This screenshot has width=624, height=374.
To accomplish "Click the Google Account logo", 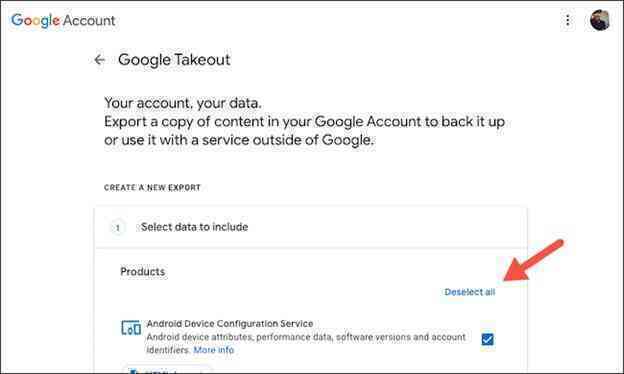I will pyautogui.click(x=63, y=20).
